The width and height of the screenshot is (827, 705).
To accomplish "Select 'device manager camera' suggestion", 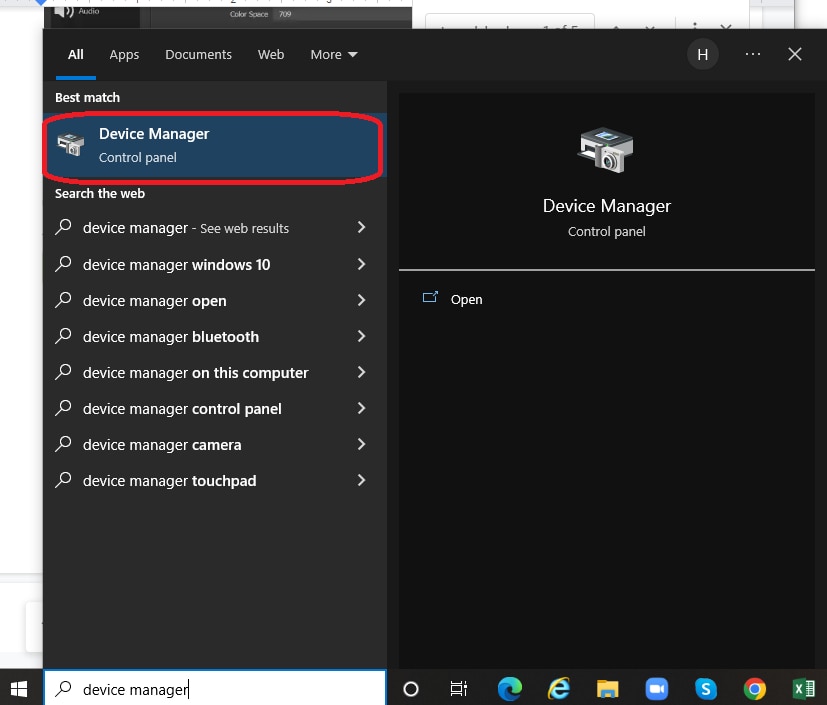I will tap(214, 445).
